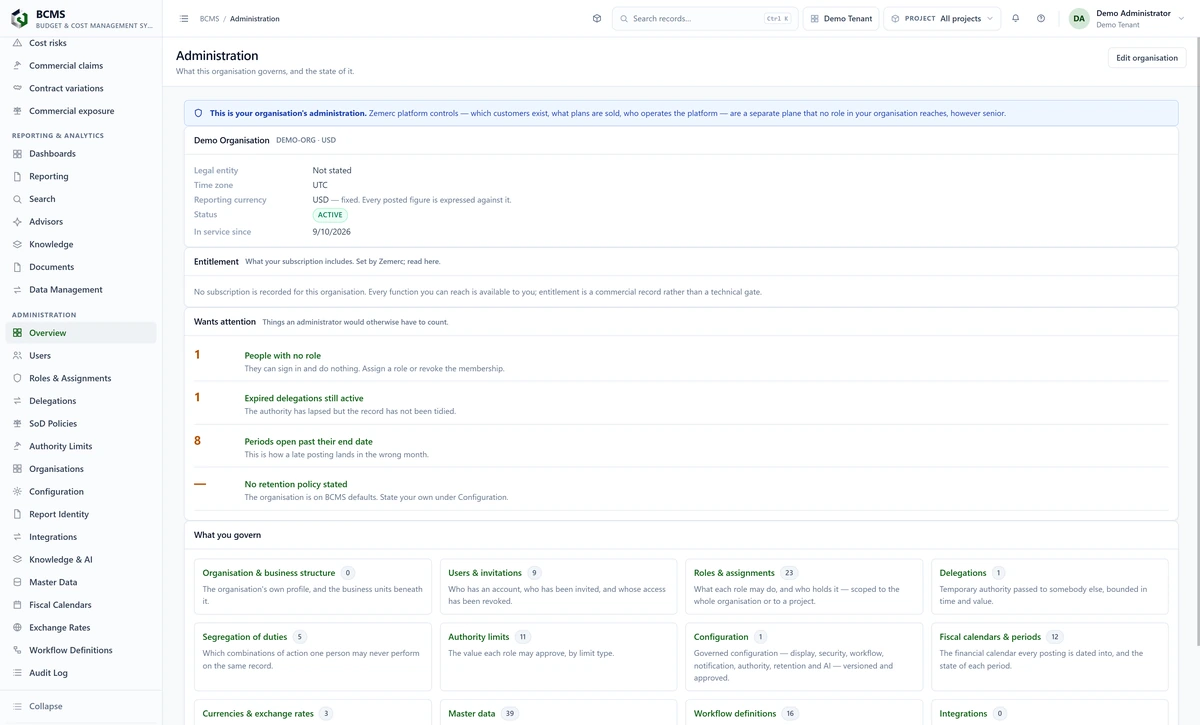Click the Fiscal Calendars icon
The image size is (1200, 725).
click(x=18, y=605)
